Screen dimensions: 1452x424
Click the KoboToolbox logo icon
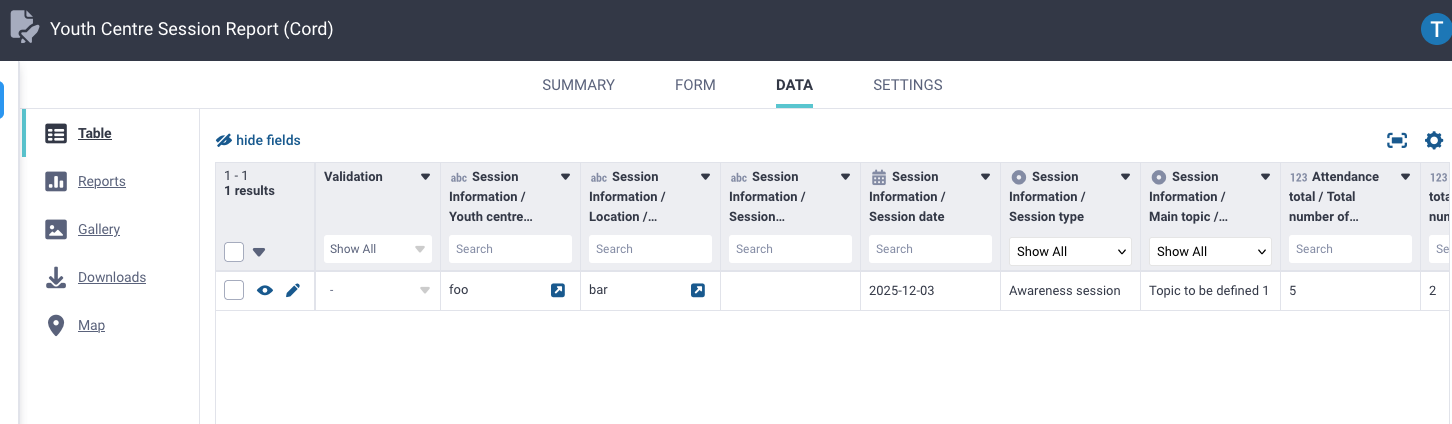[x=24, y=28]
